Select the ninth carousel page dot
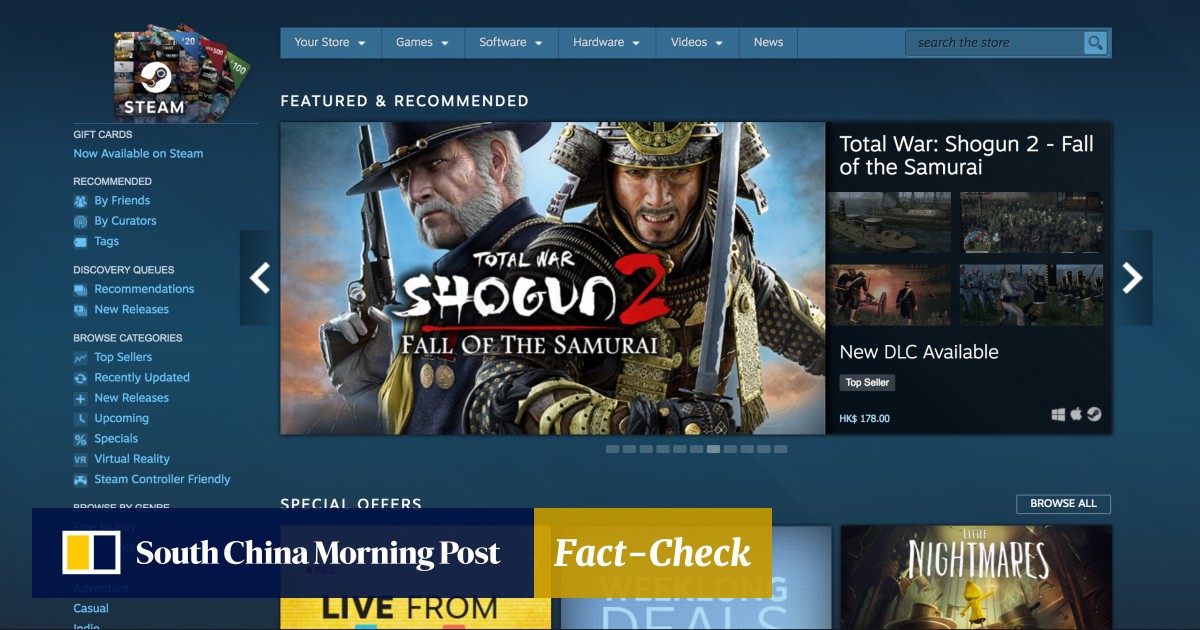 click(747, 449)
